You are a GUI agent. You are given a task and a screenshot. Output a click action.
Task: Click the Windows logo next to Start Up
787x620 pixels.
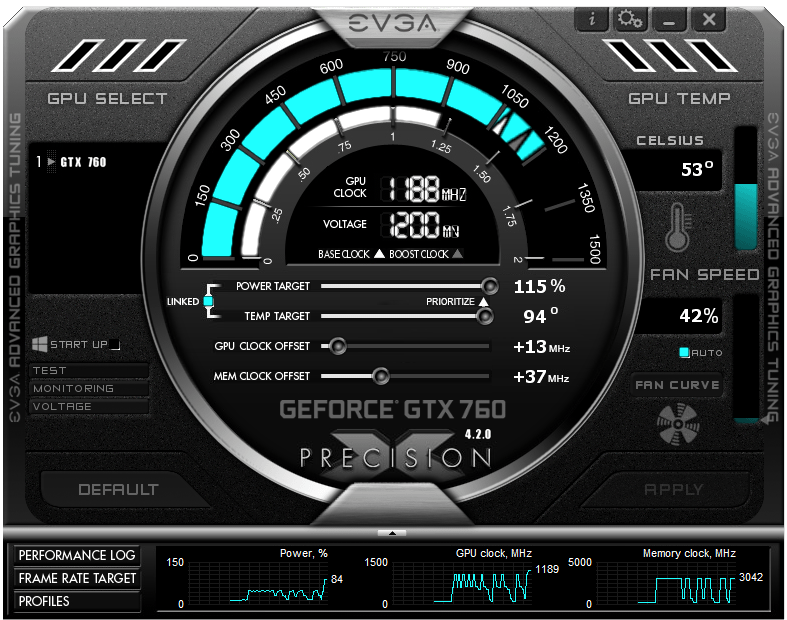pyautogui.click(x=40, y=344)
